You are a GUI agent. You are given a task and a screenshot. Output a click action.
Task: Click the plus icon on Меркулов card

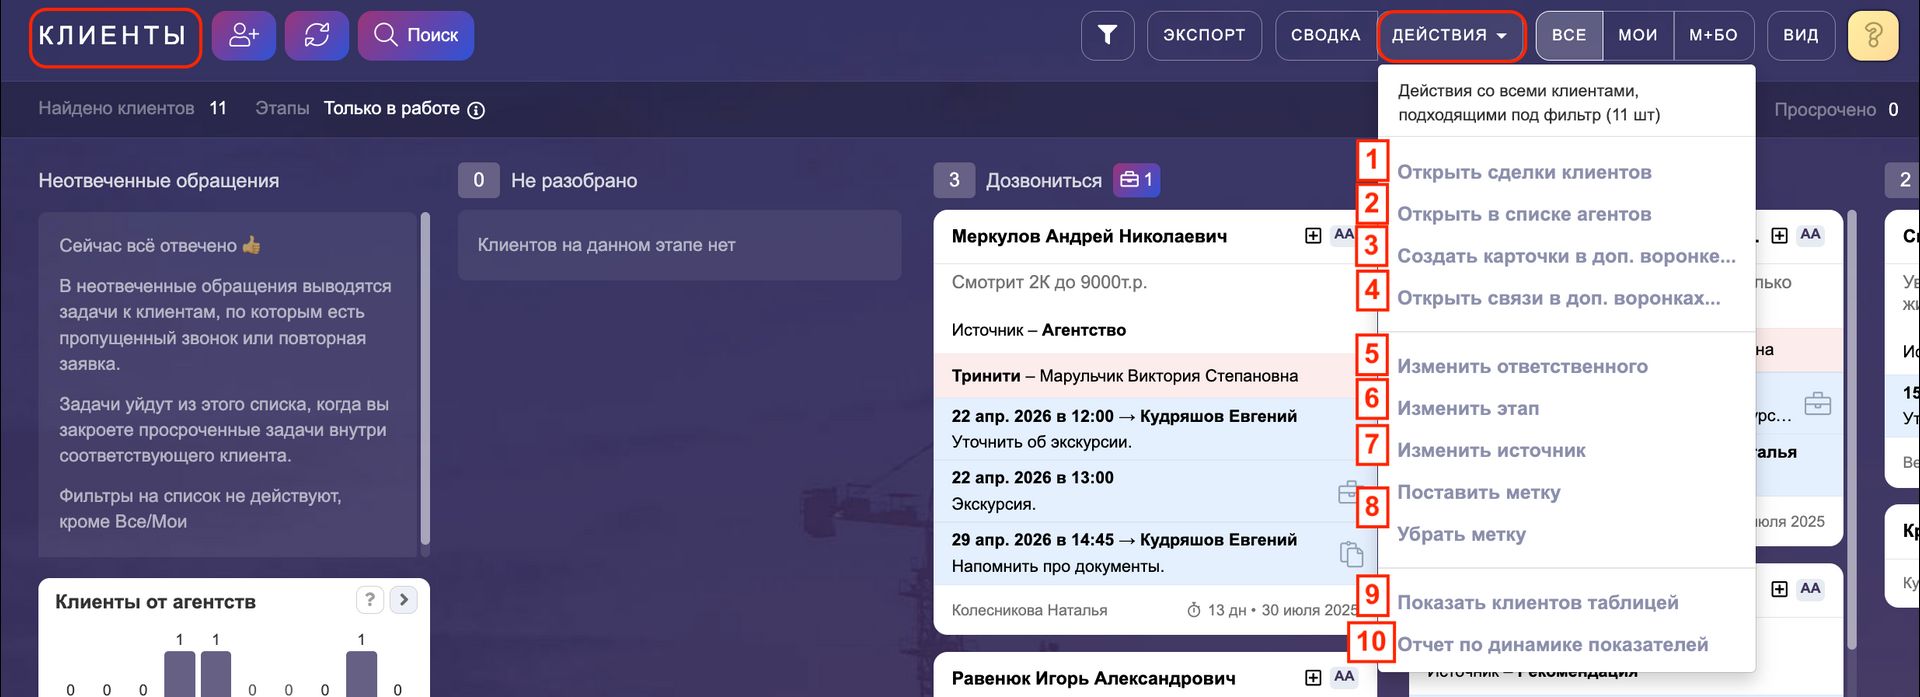tap(1313, 236)
